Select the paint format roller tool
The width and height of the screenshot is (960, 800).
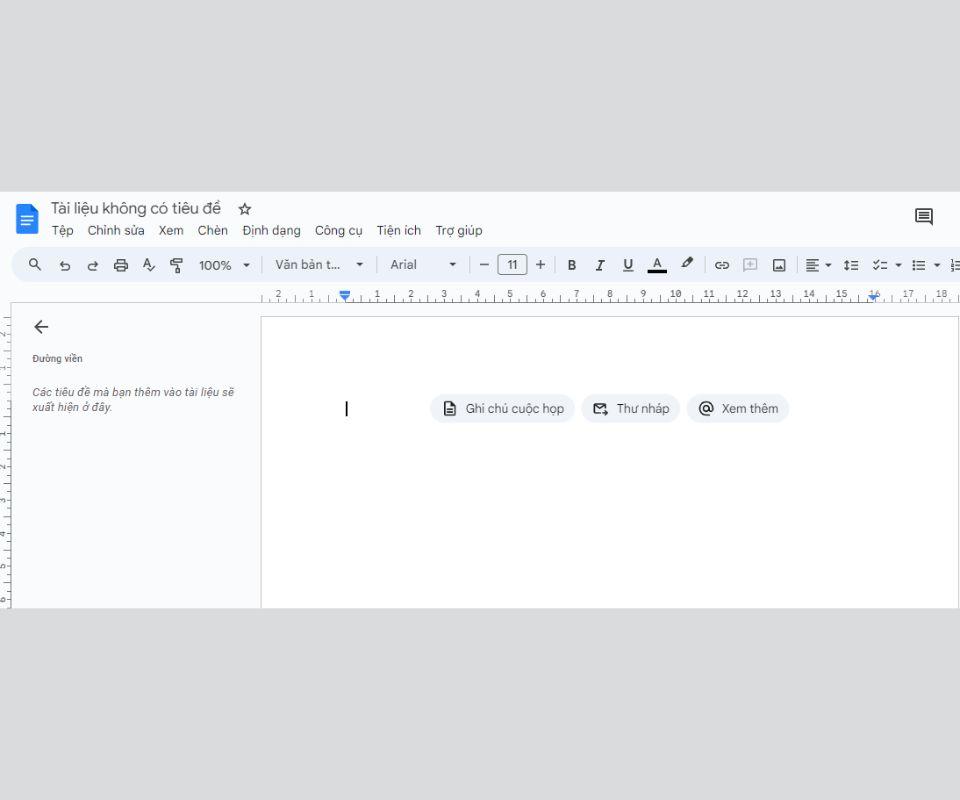(177, 265)
